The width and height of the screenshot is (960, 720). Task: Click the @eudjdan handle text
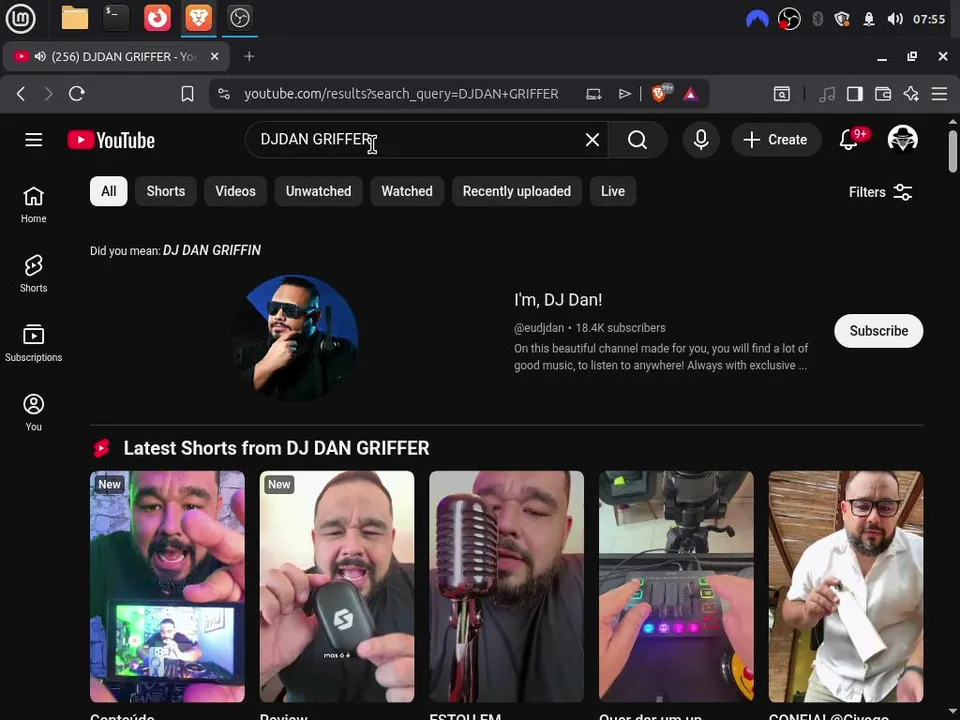point(539,328)
